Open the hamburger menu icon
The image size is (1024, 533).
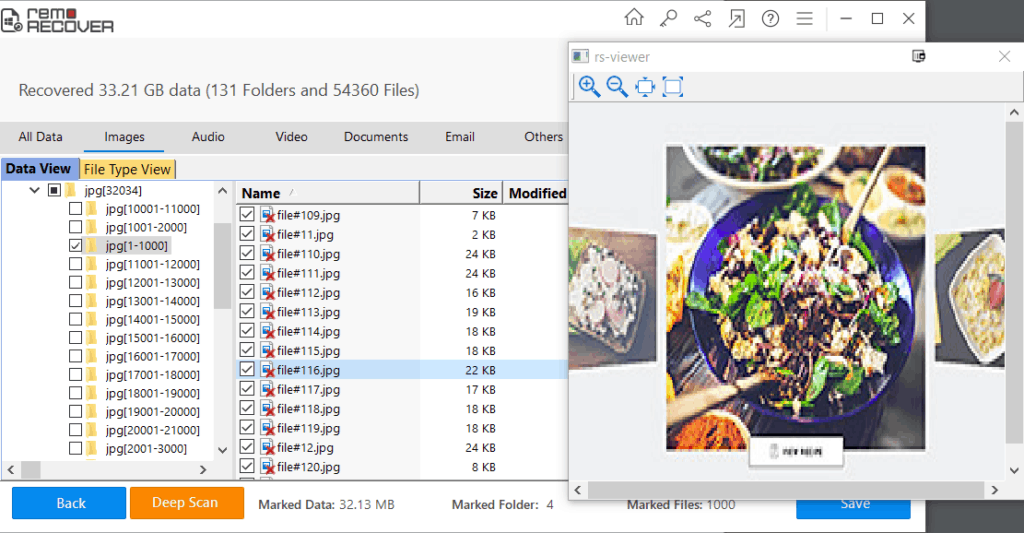pos(804,18)
